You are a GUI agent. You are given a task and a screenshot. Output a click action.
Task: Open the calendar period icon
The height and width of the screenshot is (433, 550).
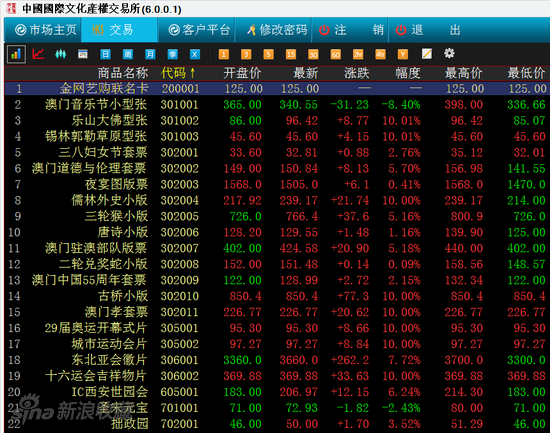(x=83, y=54)
